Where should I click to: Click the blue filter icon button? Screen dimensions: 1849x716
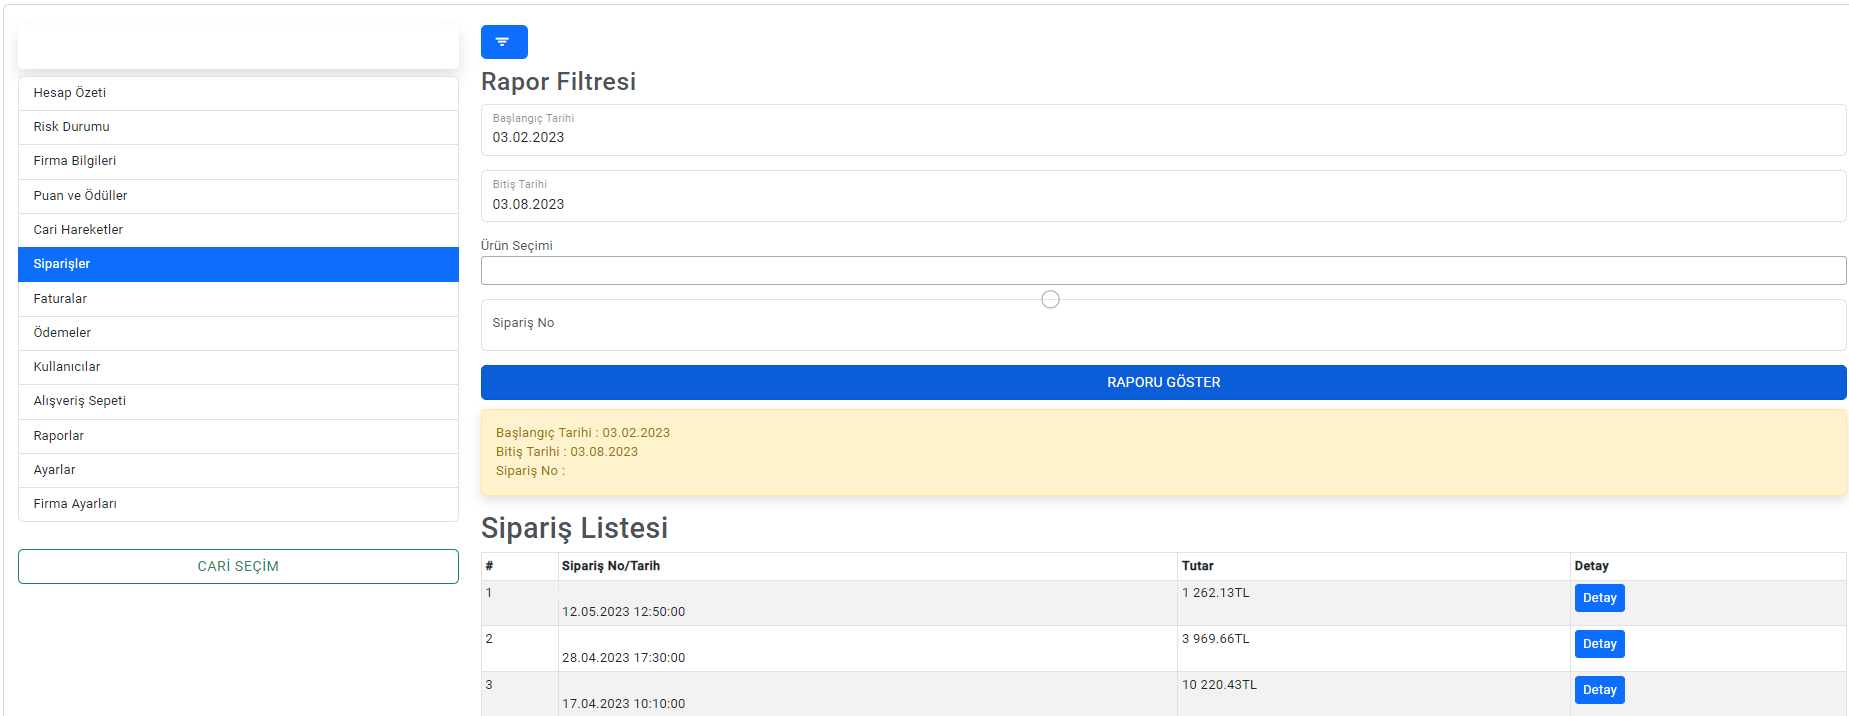503,42
